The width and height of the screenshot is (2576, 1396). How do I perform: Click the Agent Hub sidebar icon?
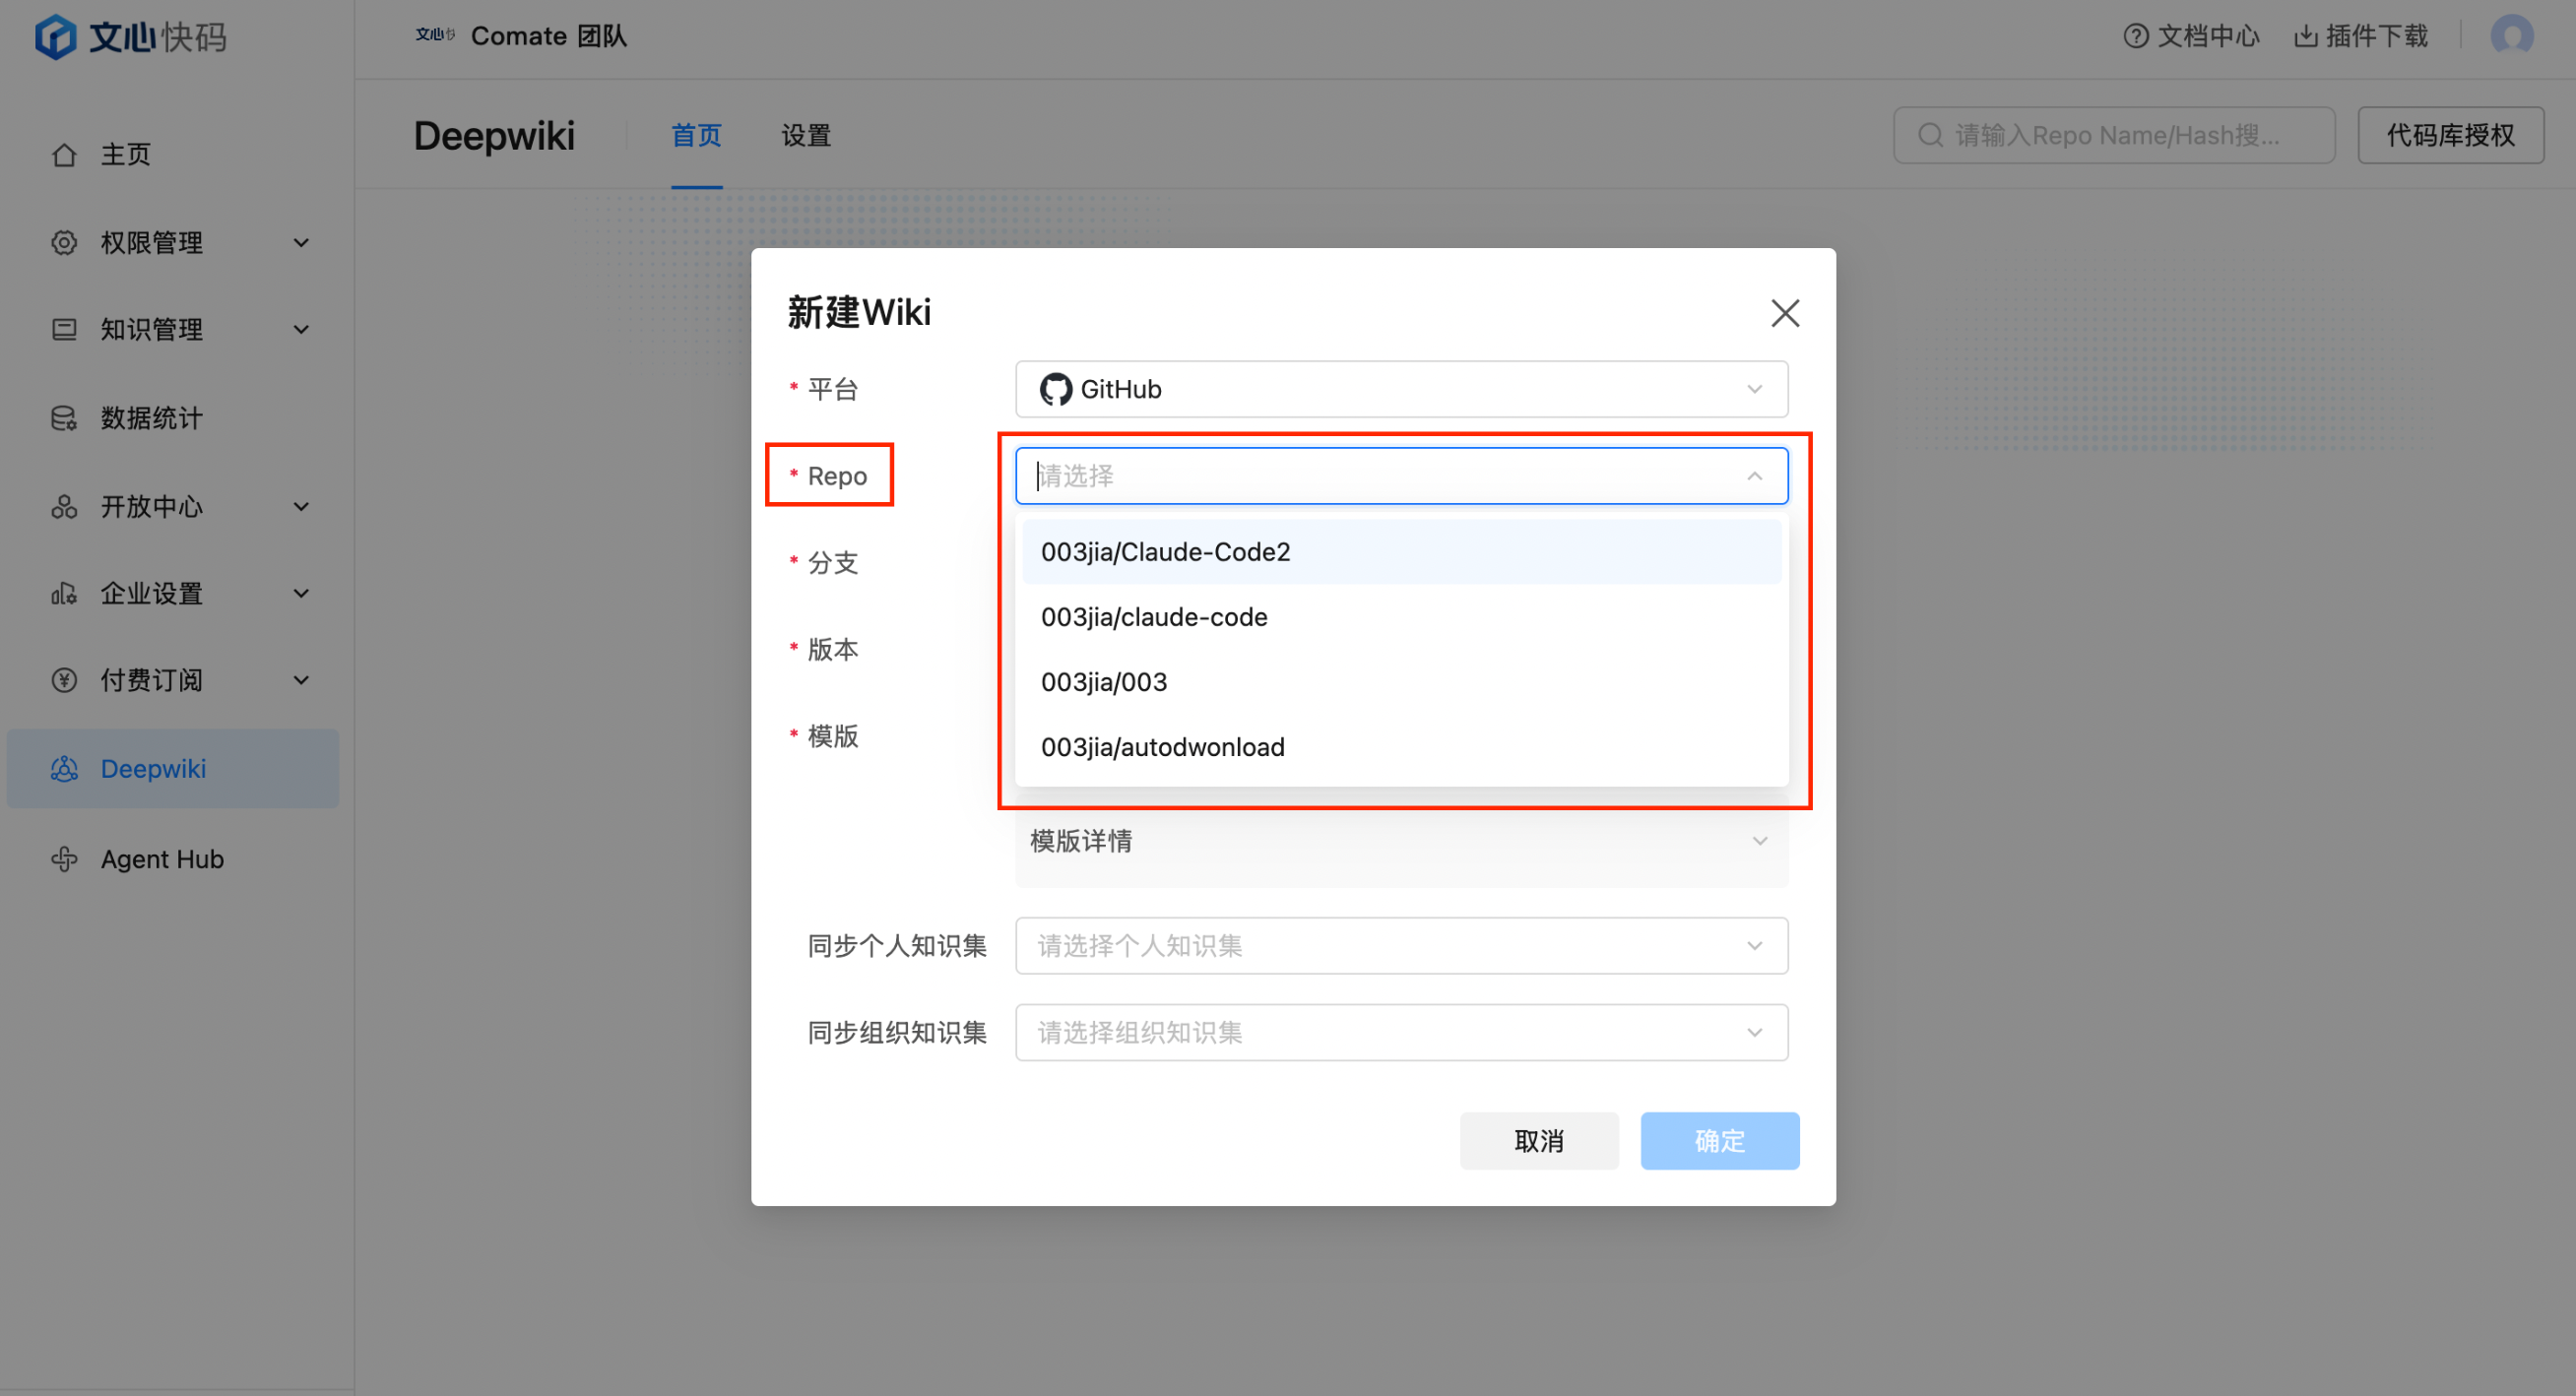tap(64, 859)
